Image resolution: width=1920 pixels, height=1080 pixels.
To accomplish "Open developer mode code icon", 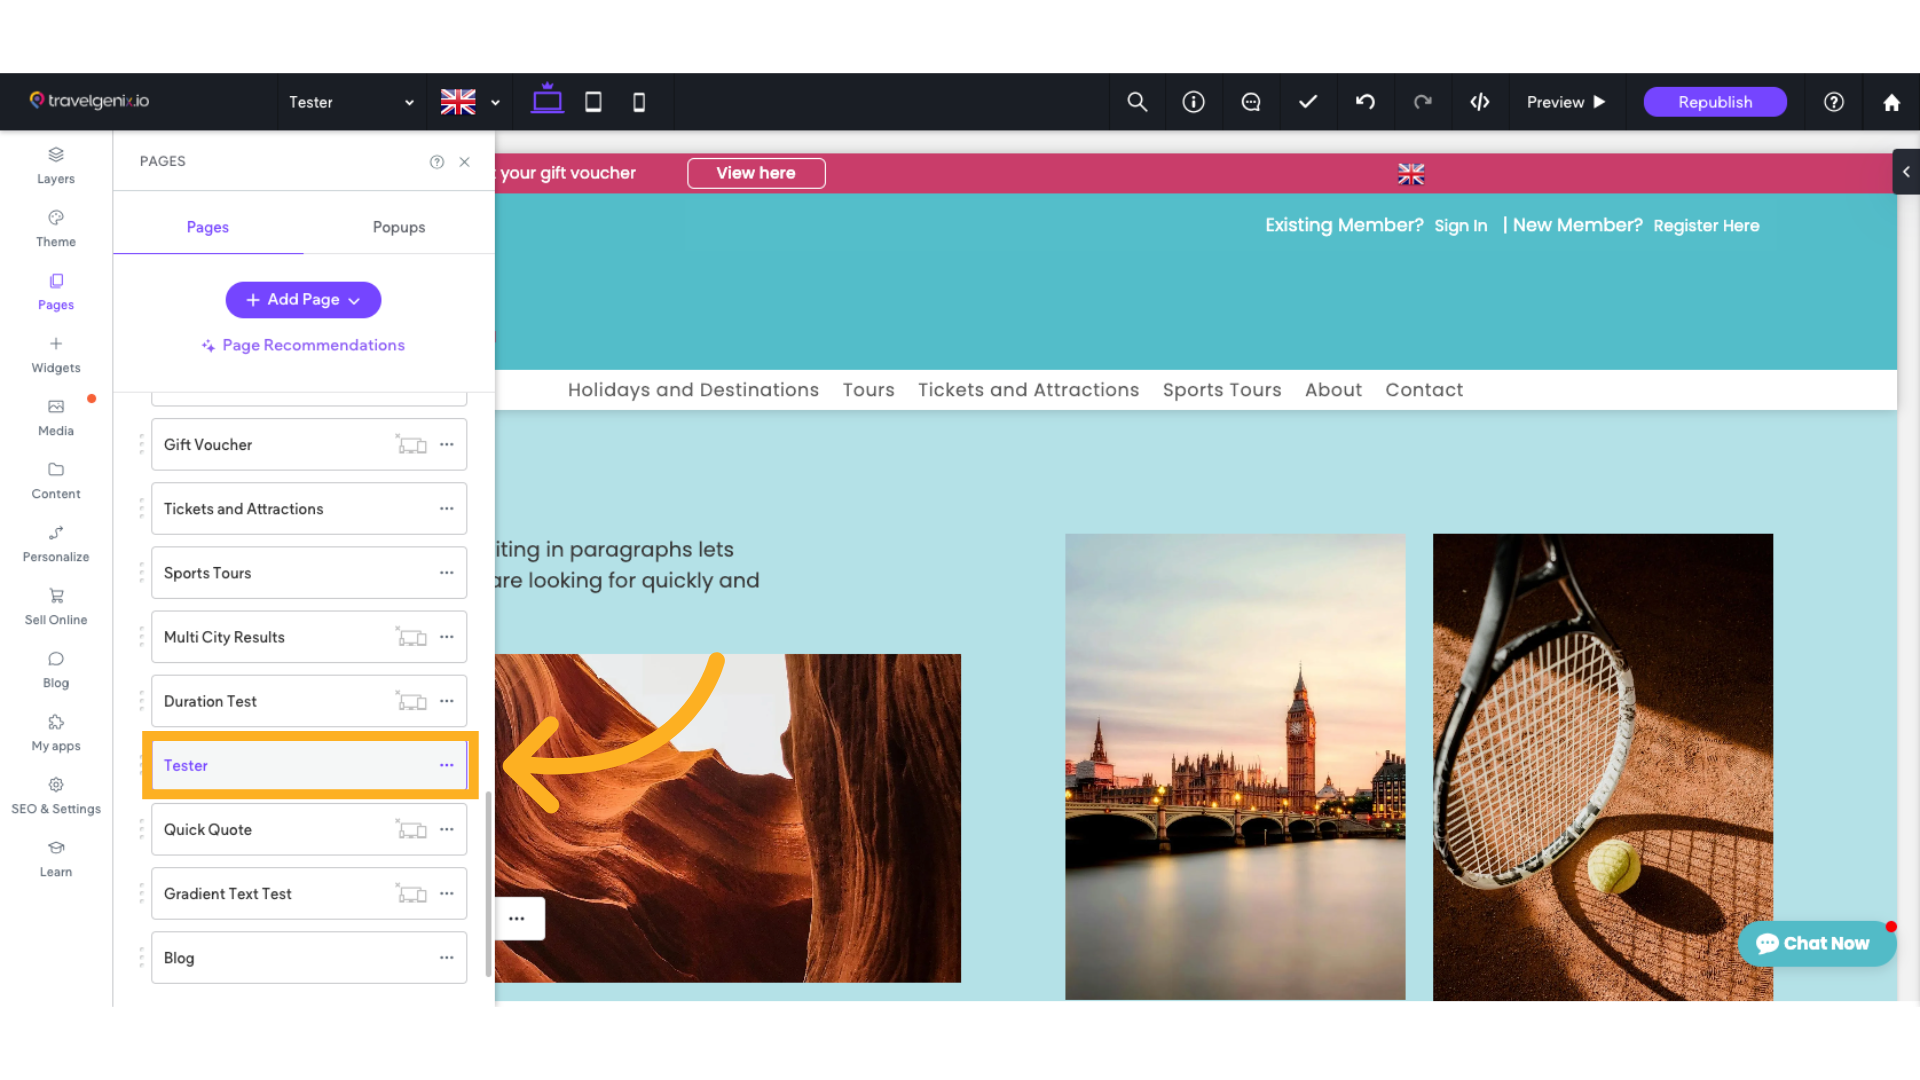I will pos(1480,102).
